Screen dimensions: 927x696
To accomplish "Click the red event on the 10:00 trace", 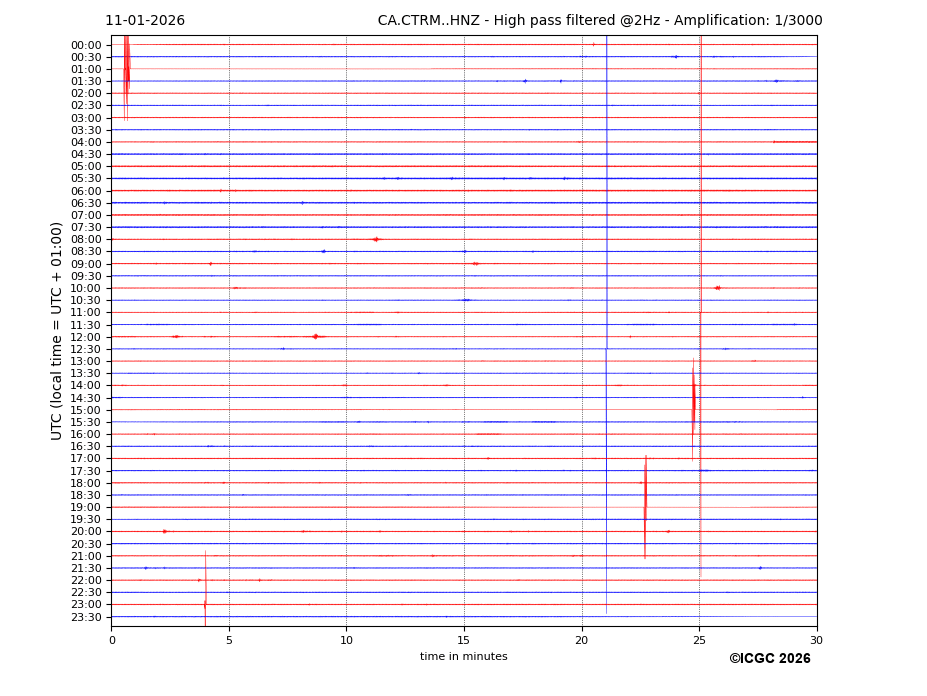I will (x=717, y=288).
